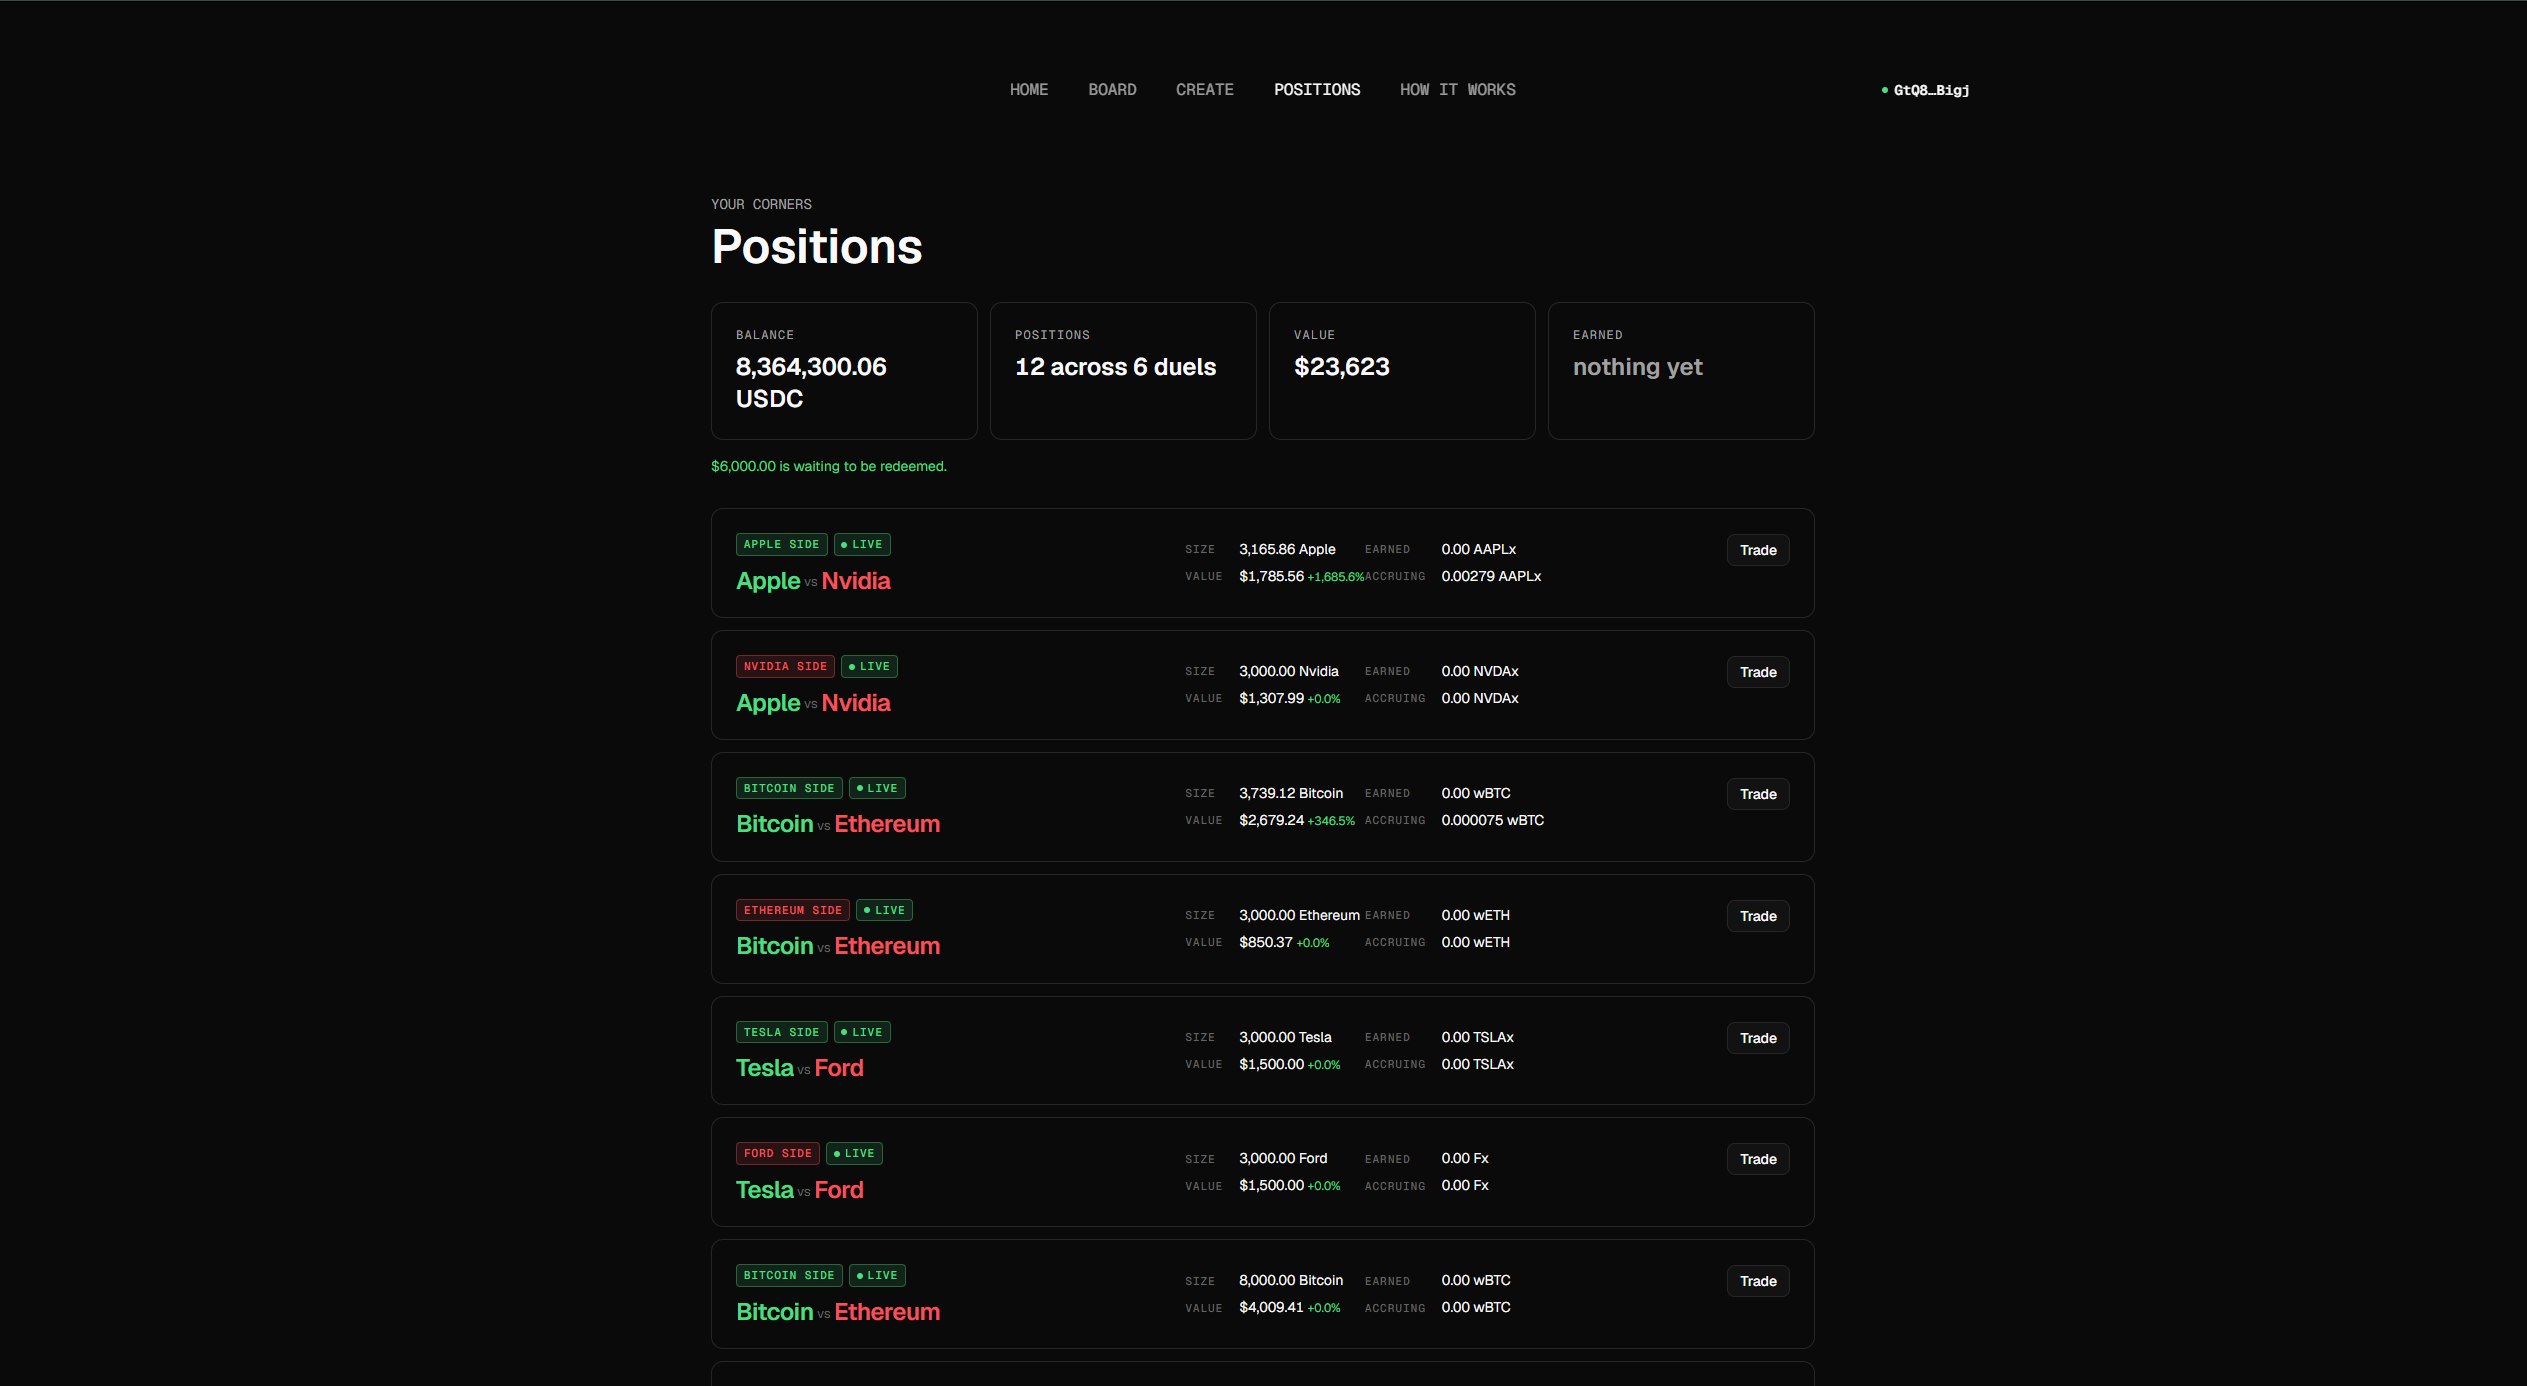Image resolution: width=2527 pixels, height=1386 pixels.
Task: Open the HOME navigation link
Action: pos(1028,90)
